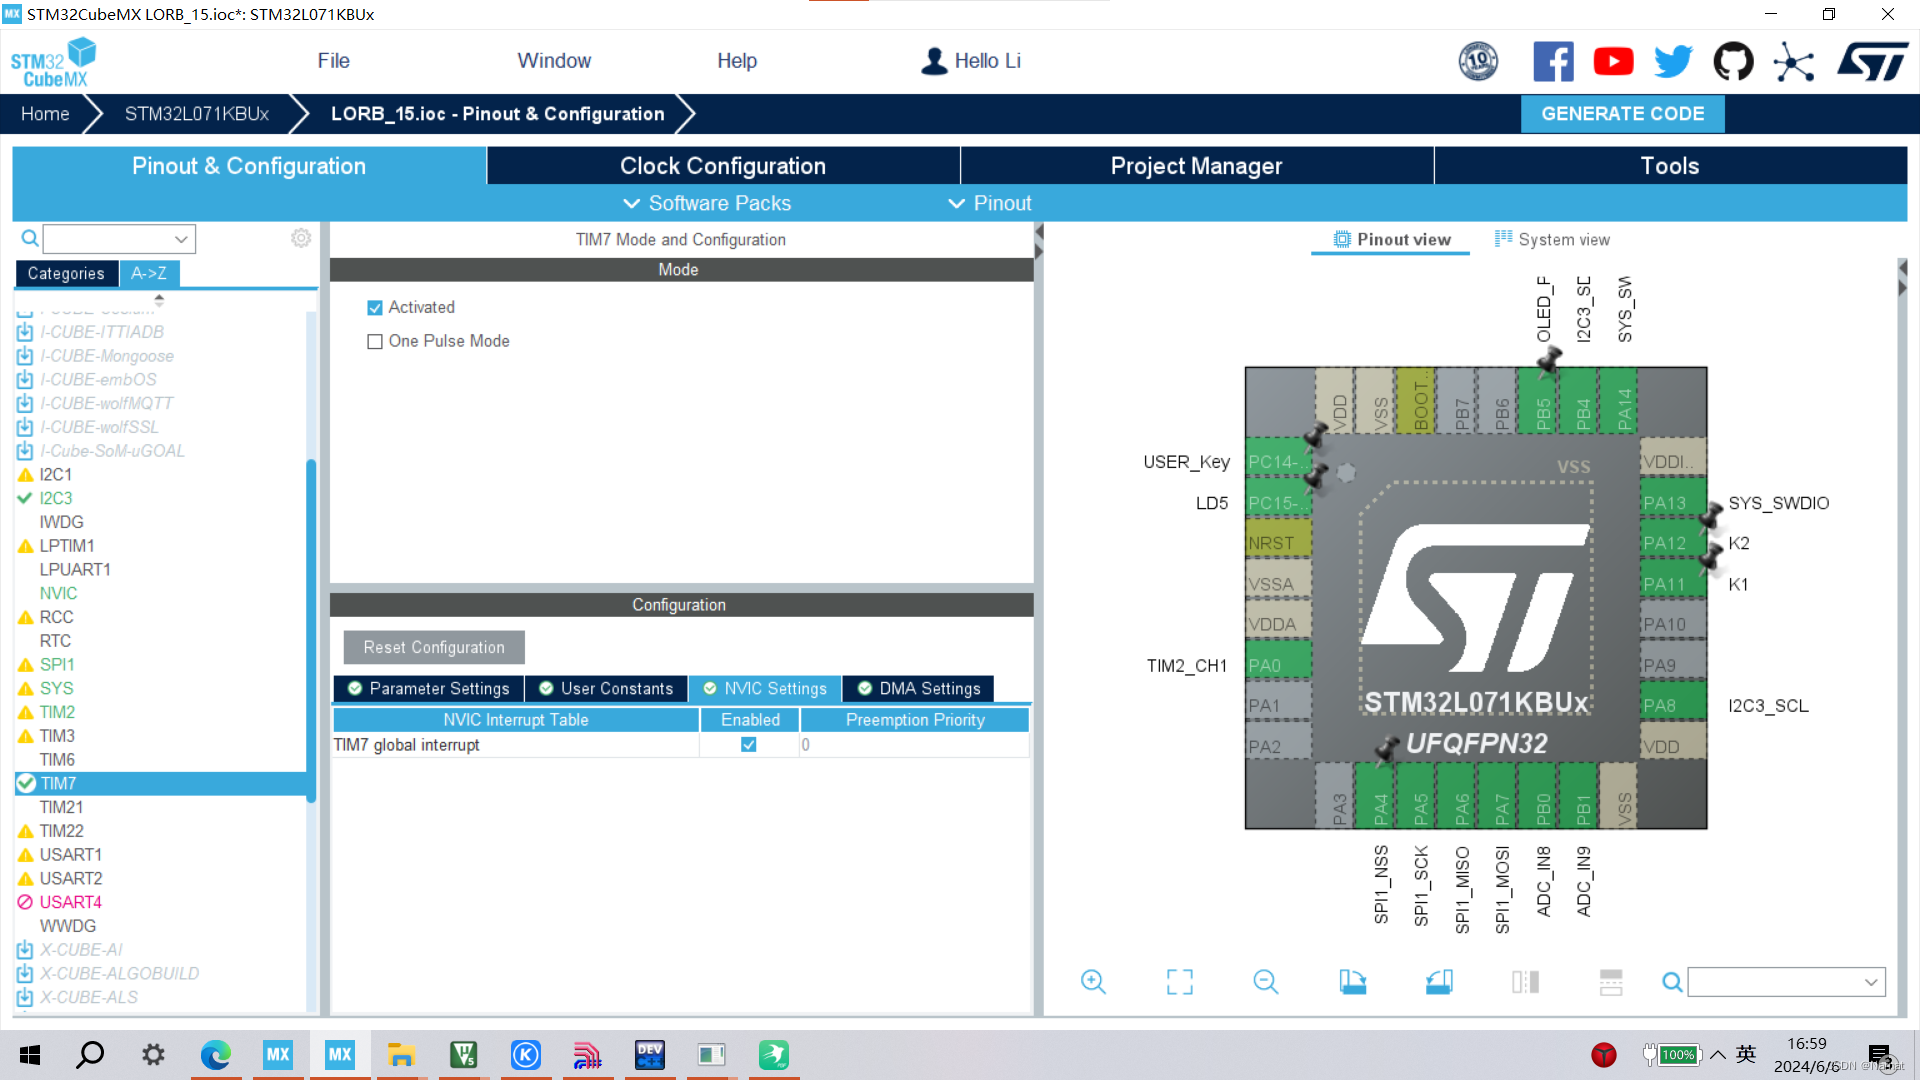Open Windows Start menu
The width and height of the screenshot is (1920, 1080).
pos(30,1055)
